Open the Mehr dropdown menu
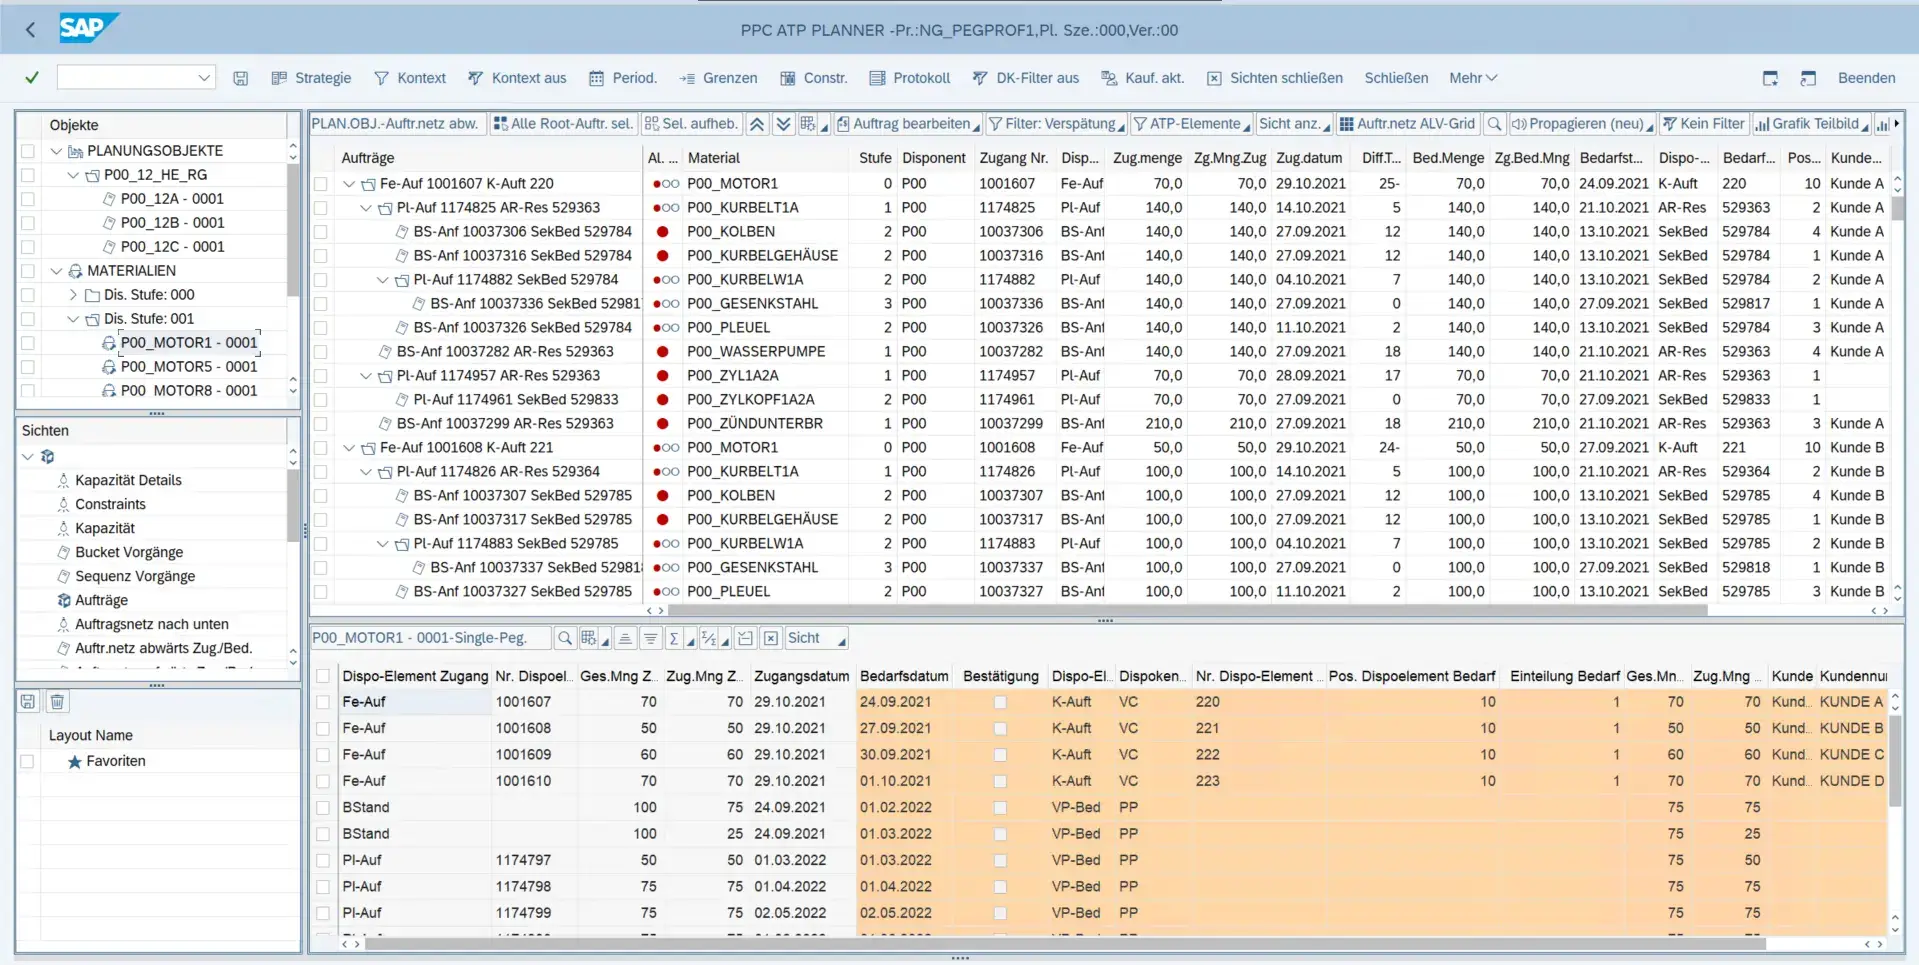This screenshot has height=965, width=1919. (x=1473, y=78)
